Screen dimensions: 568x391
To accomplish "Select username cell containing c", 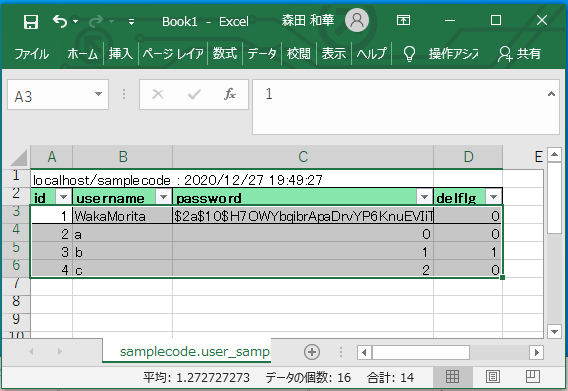I will pyautogui.click(x=122, y=270).
